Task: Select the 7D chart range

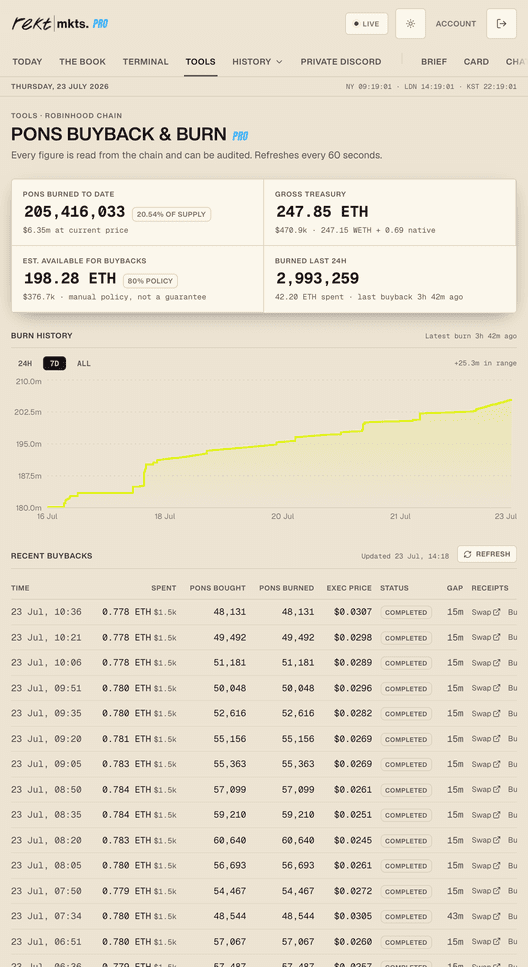Action: coord(54,363)
